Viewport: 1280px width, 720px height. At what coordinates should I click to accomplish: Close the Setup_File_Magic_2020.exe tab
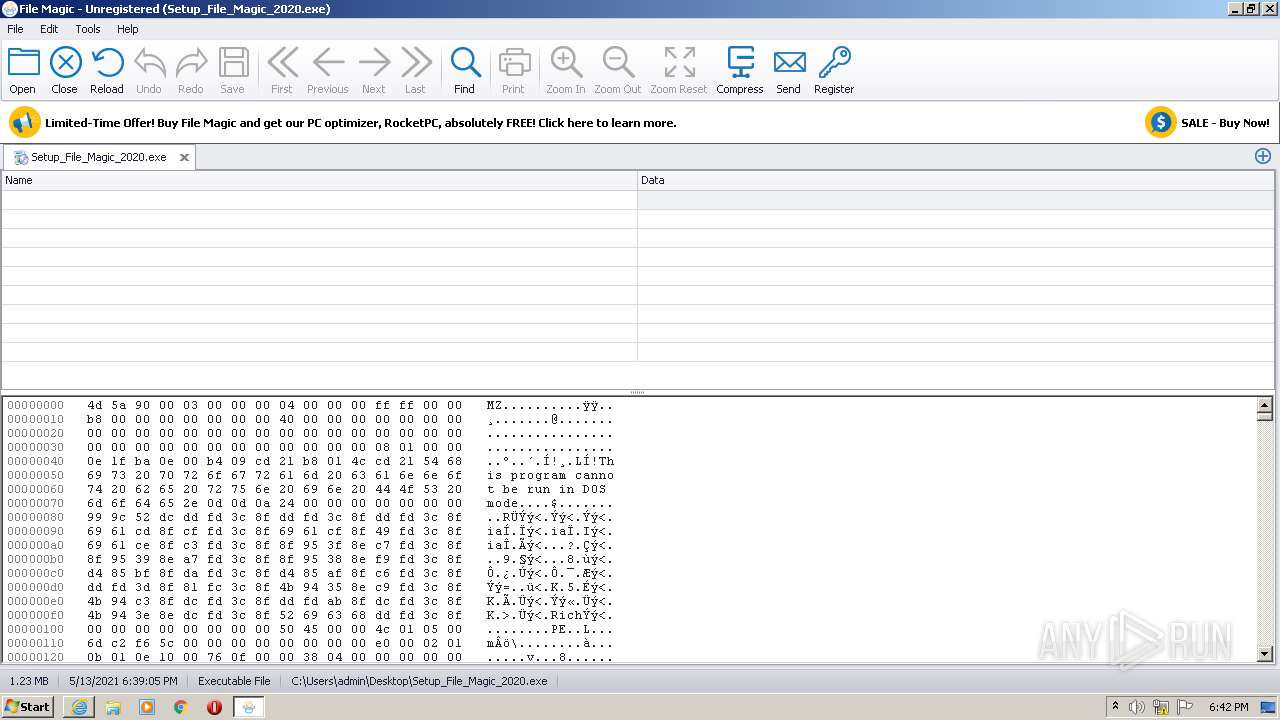pyautogui.click(x=185, y=157)
